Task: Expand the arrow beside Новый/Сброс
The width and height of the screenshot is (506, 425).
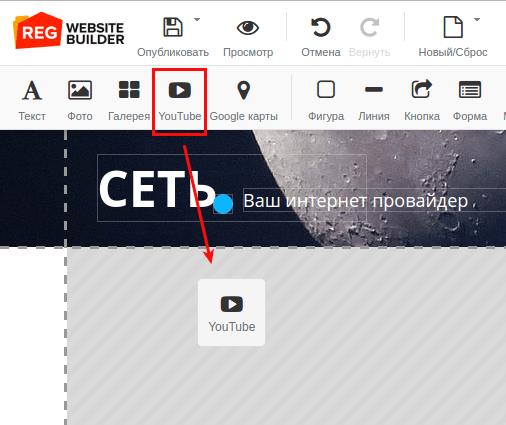Action: click(x=477, y=19)
